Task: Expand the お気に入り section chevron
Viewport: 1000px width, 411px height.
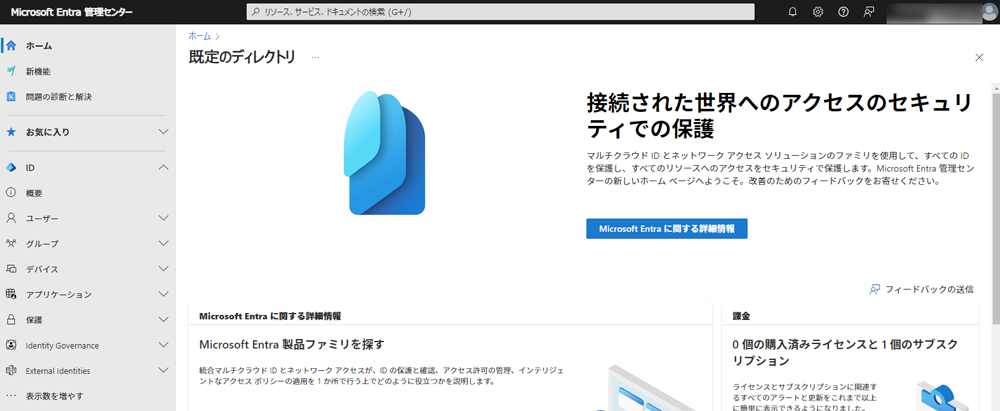Action: 163,132
